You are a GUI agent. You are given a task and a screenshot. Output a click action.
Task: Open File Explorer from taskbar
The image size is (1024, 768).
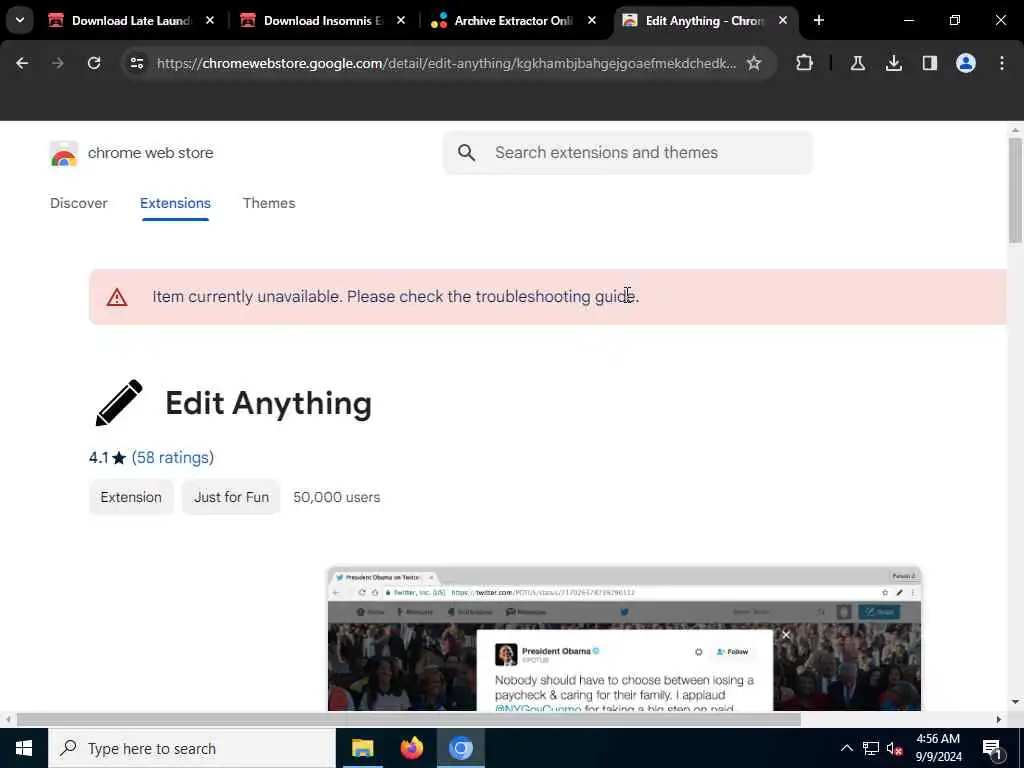coord(362,748)
